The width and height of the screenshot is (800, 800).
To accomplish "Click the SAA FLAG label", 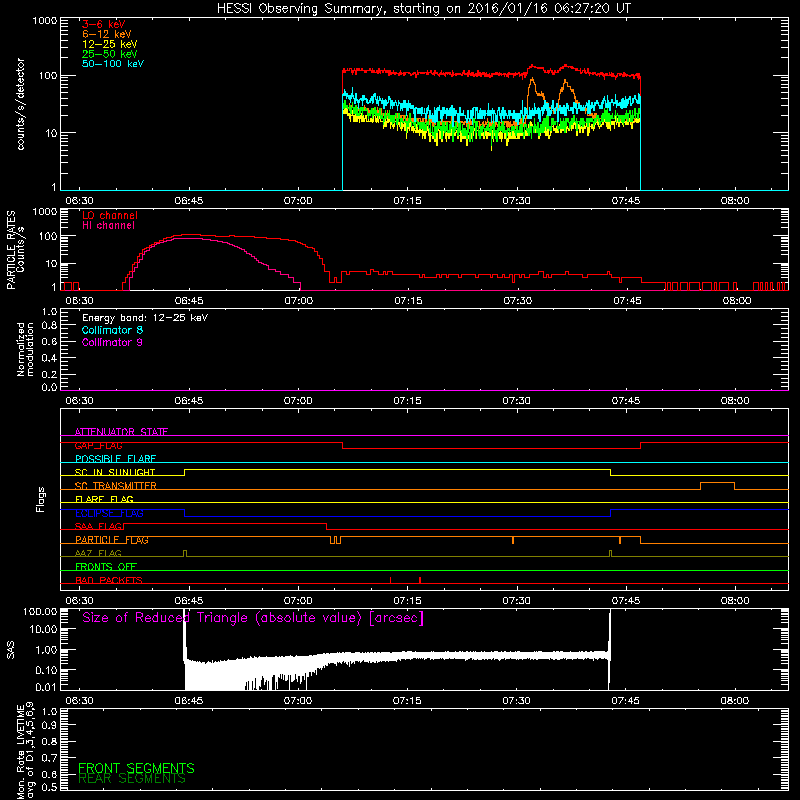I will [98, 527].
